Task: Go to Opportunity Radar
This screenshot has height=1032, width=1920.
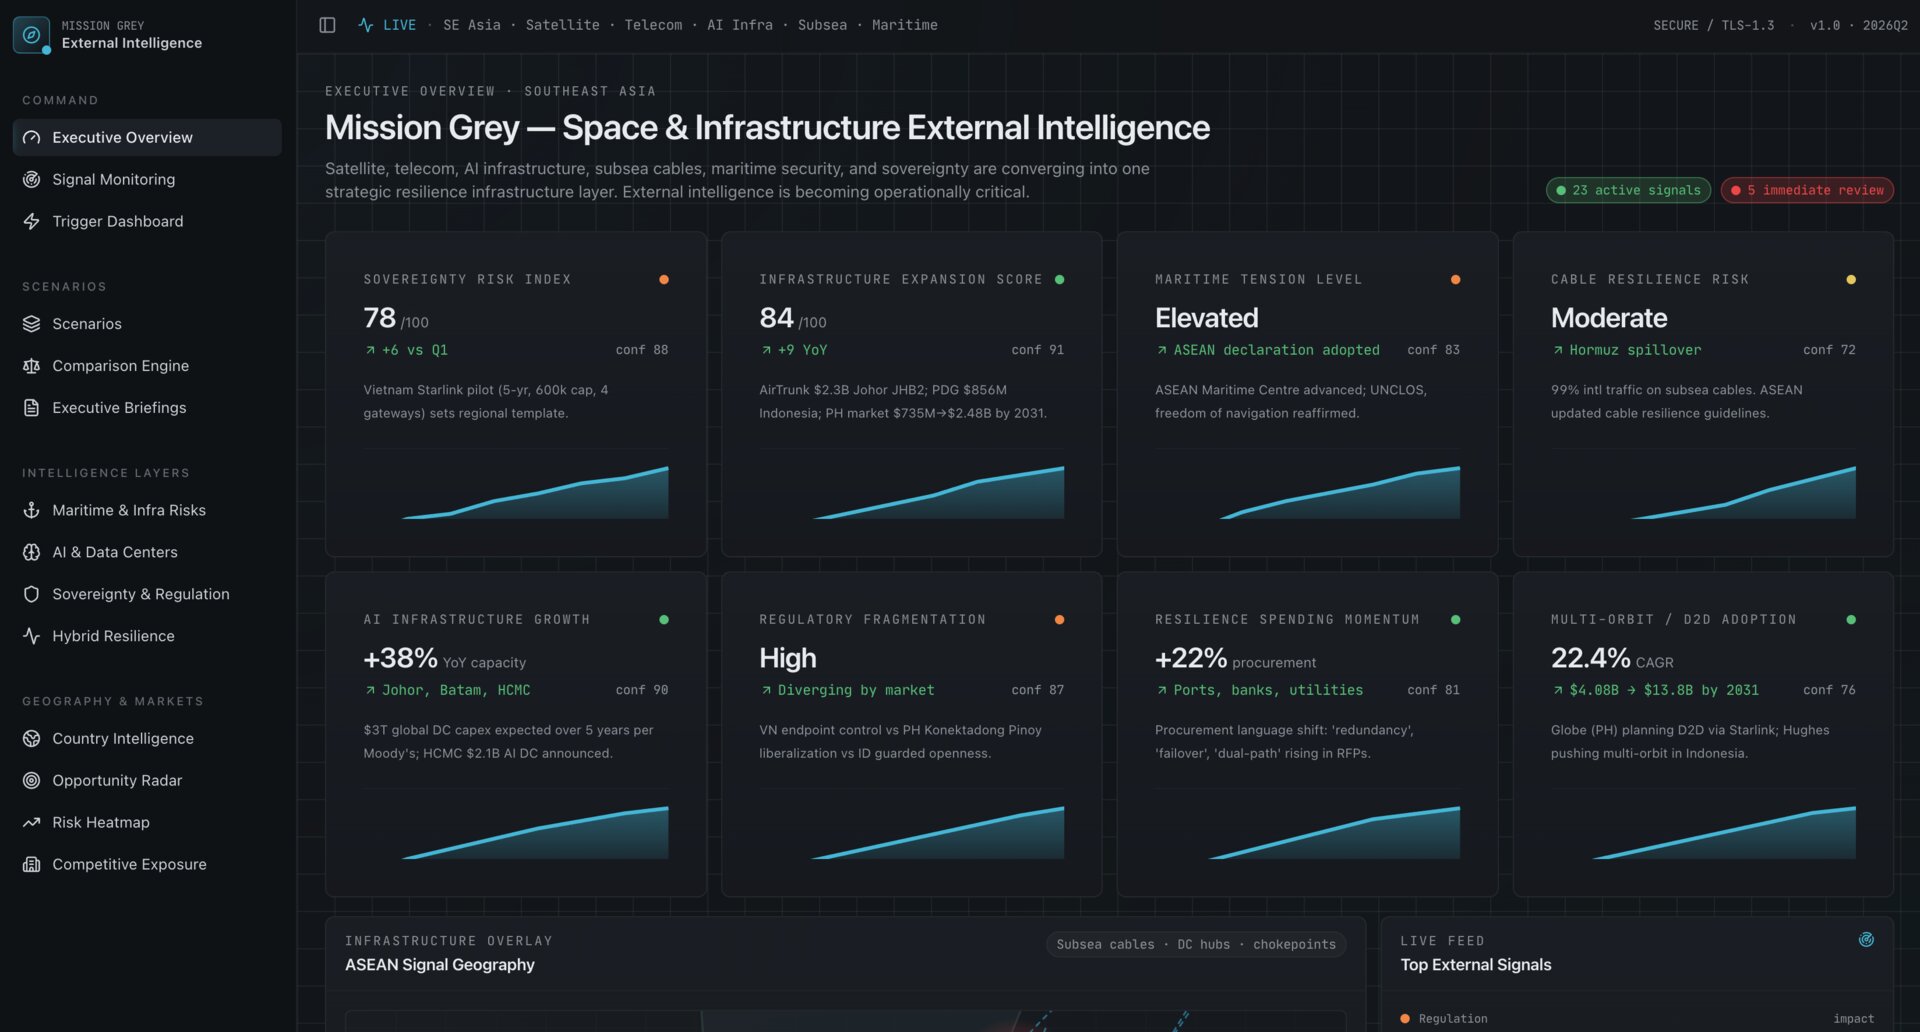Action: pos(147,781)
